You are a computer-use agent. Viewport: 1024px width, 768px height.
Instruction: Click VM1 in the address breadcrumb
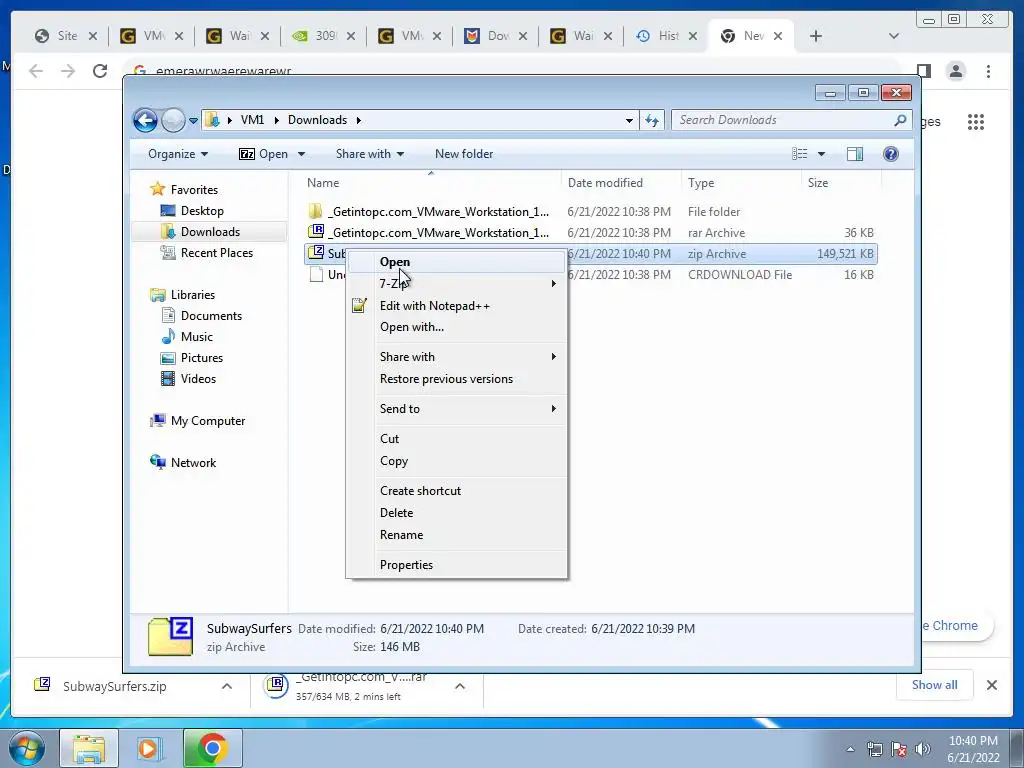point(252,120)
